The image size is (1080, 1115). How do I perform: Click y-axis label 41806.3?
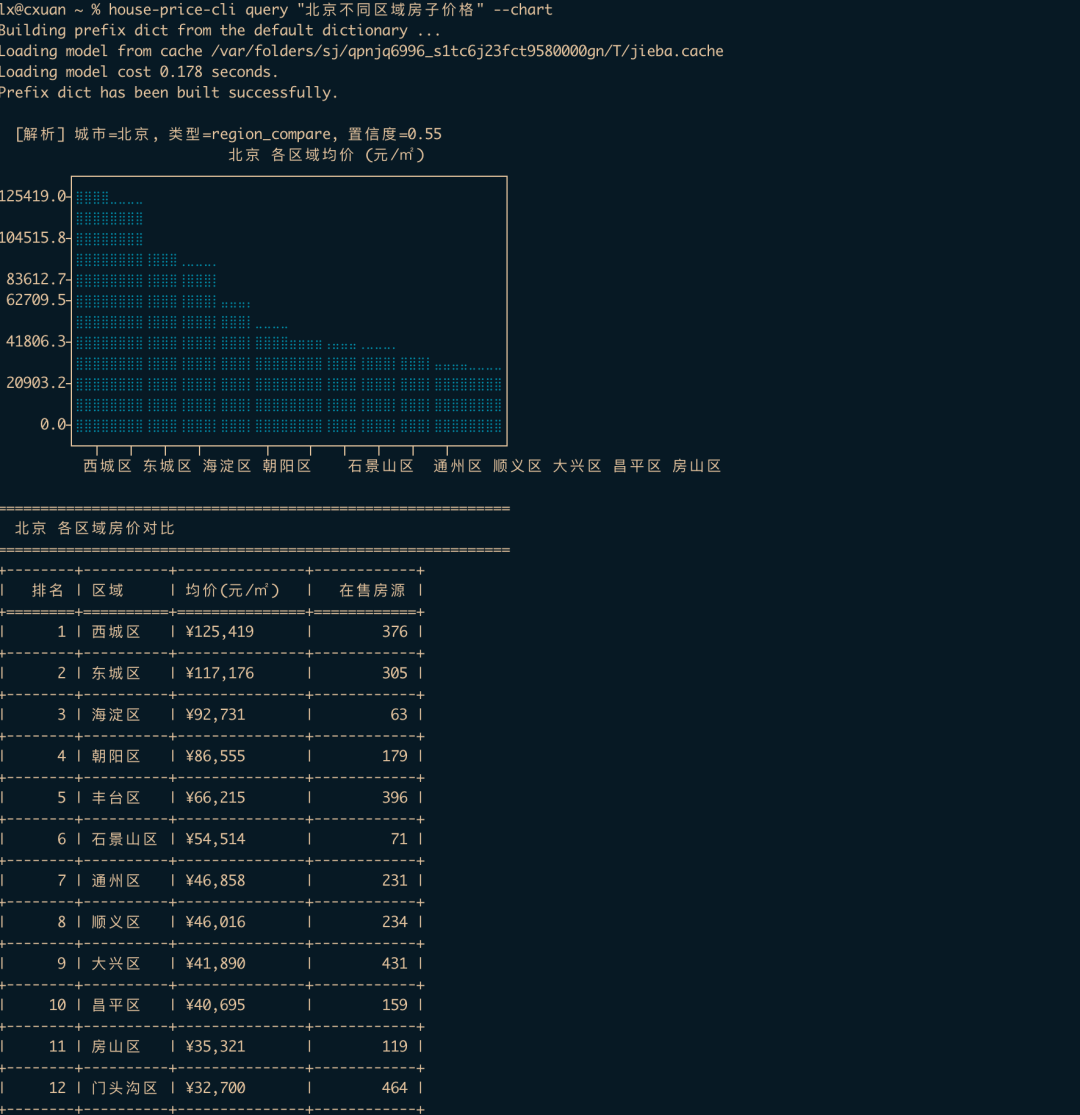pyautogui.click(x=36, y=341)
